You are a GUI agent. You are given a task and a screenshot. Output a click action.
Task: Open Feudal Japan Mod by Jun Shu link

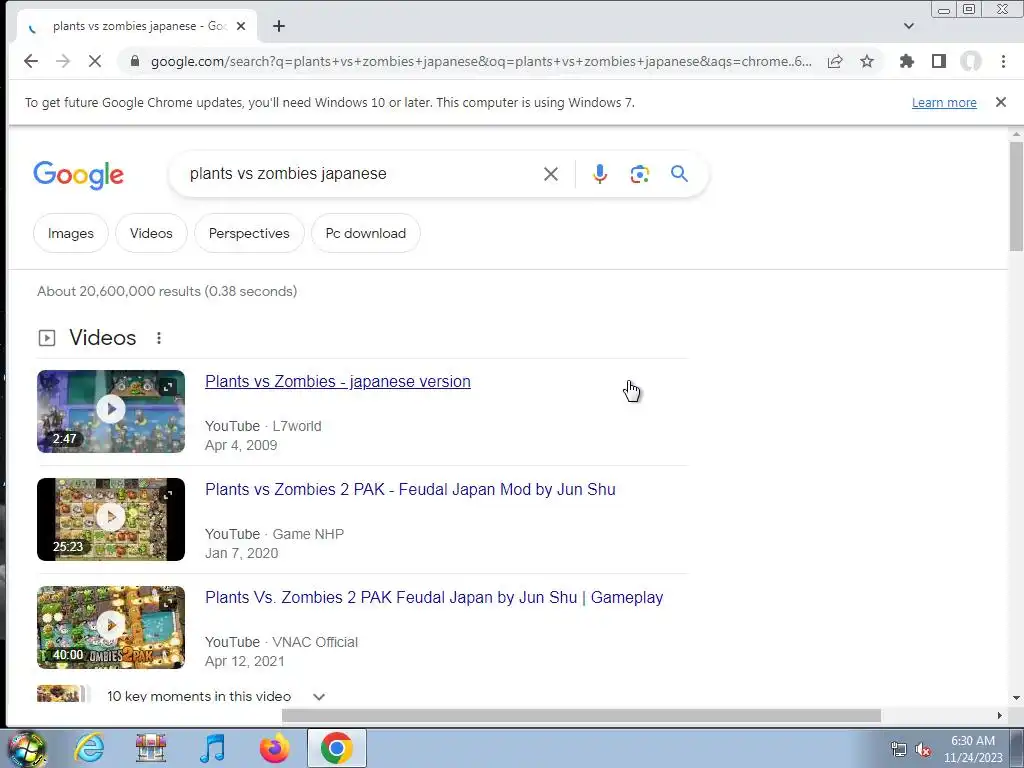[410, 489]
